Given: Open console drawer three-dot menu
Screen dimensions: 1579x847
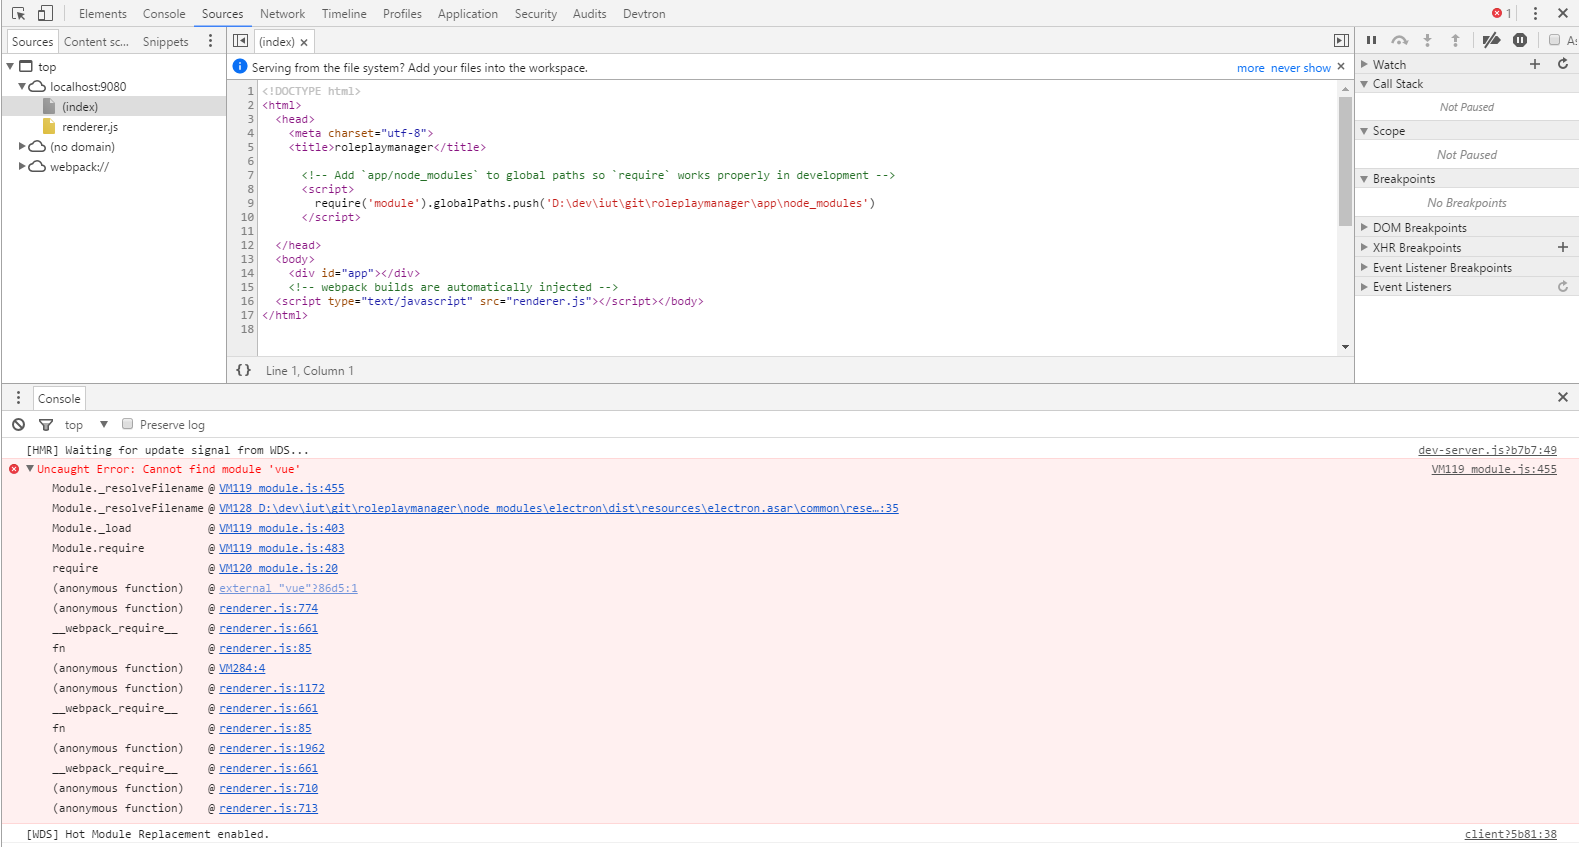Looking at the screenshot, I should [x=18, y=398].
